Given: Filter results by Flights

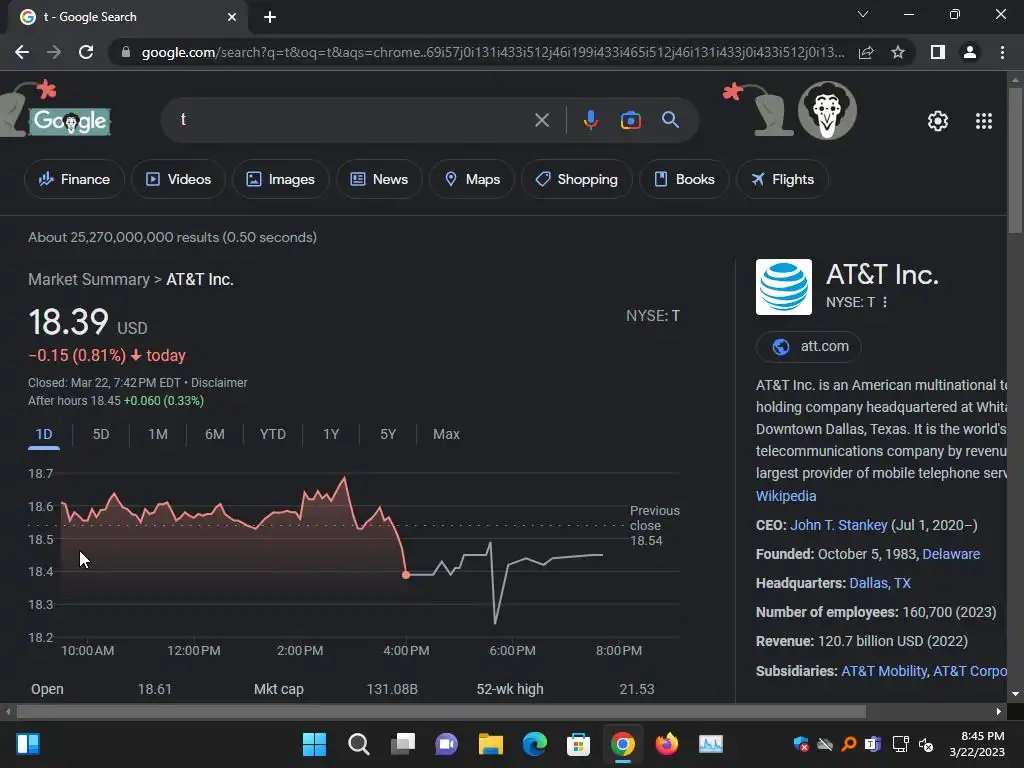Looking at the screenshot, I should pyautogui.click(x=782, y=179).
